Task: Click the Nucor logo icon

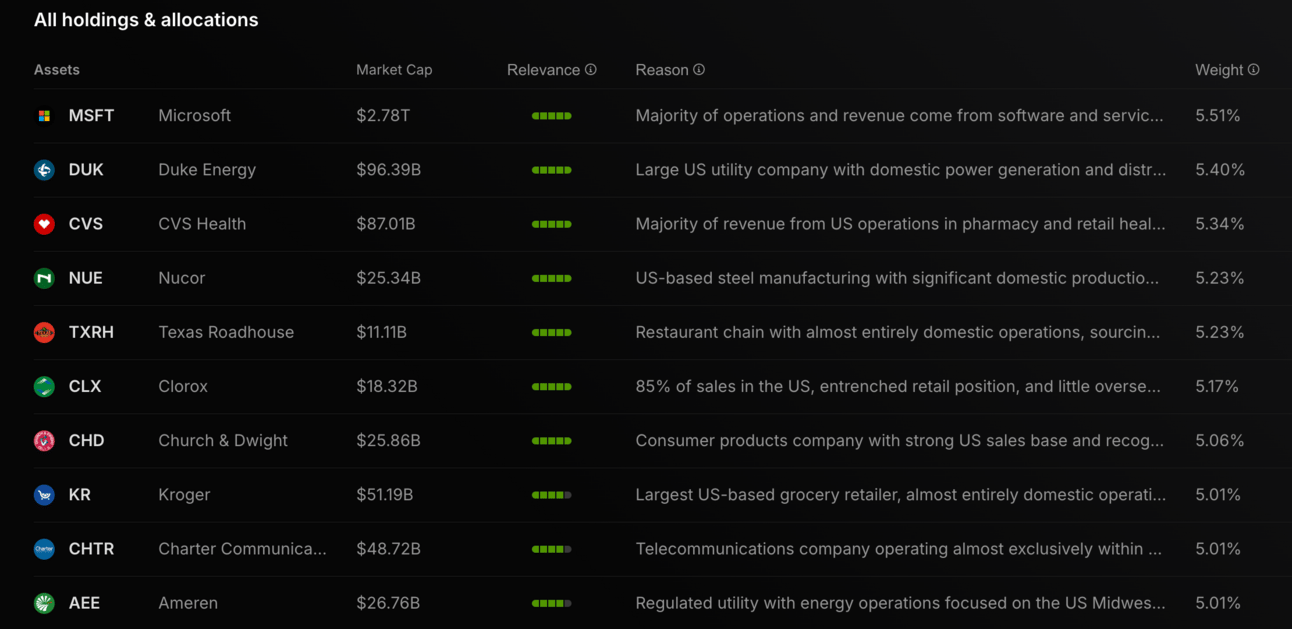Action: 44,278
